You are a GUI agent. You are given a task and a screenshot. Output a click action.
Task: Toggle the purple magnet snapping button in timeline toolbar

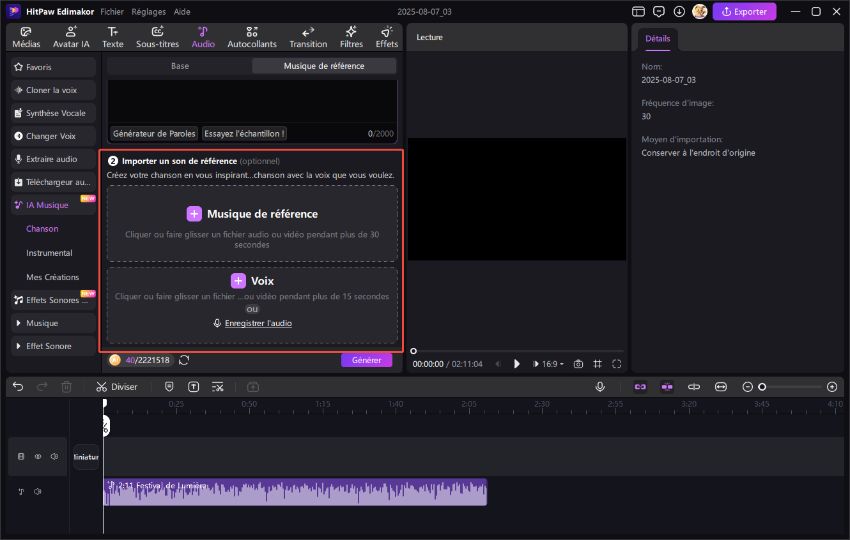point(667,387)
